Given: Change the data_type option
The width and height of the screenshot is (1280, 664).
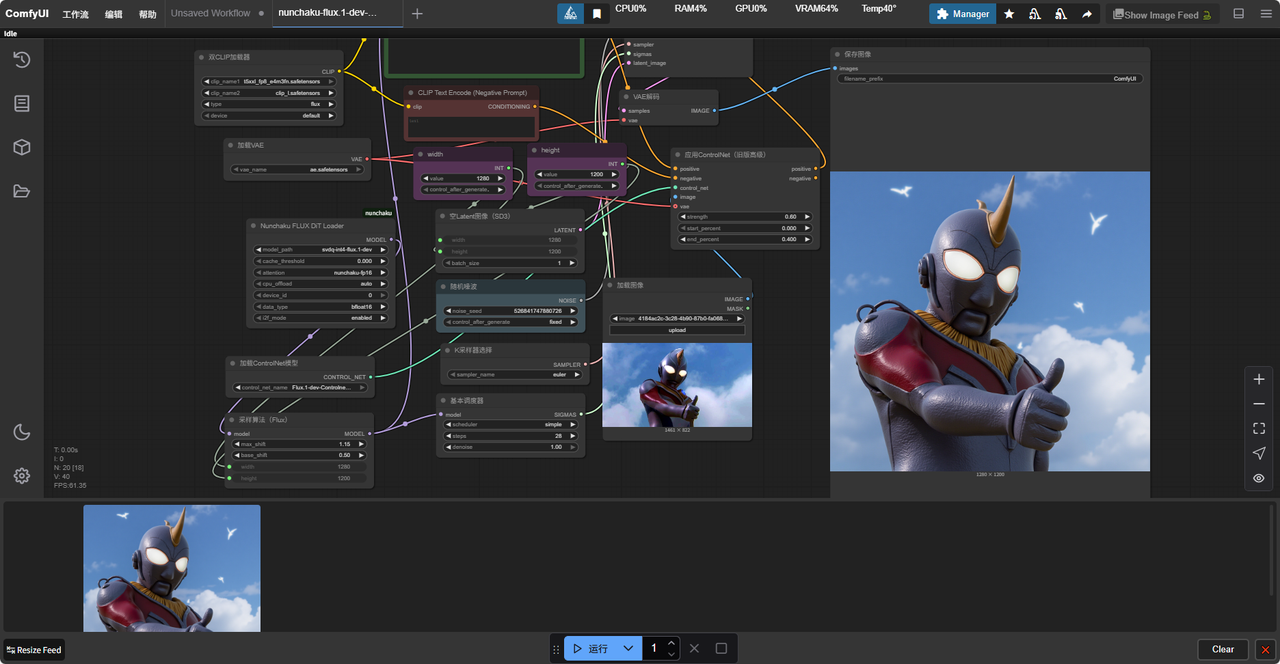Looking at the screenshot, I should click(322, 307).
